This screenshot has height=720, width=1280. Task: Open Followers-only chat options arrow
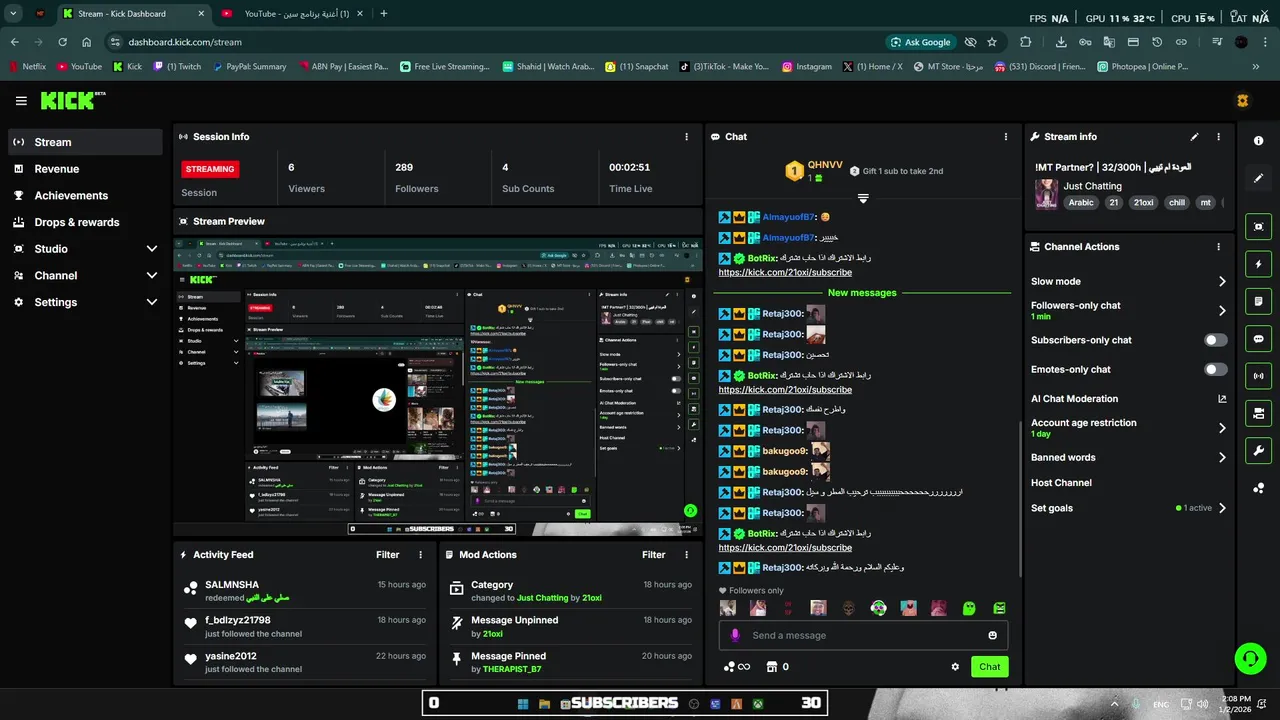[1222, 310]
